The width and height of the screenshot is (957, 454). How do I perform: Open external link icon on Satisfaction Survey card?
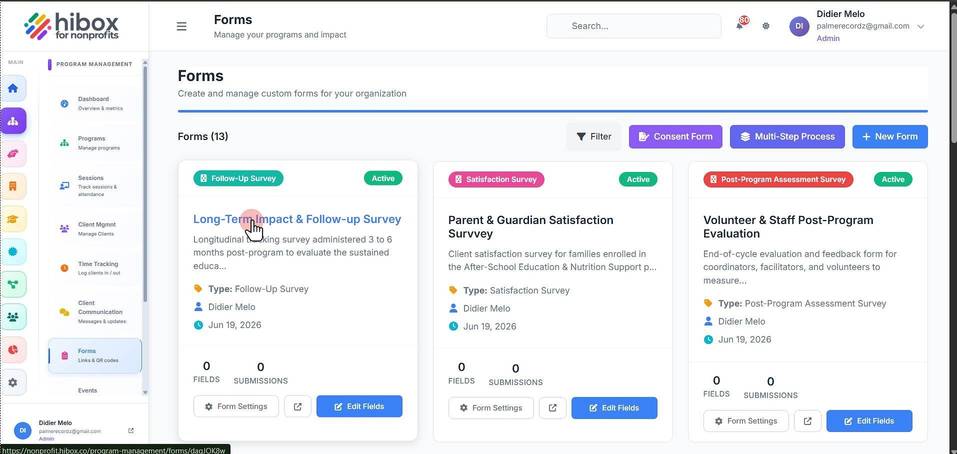click(x=552, y=408)
